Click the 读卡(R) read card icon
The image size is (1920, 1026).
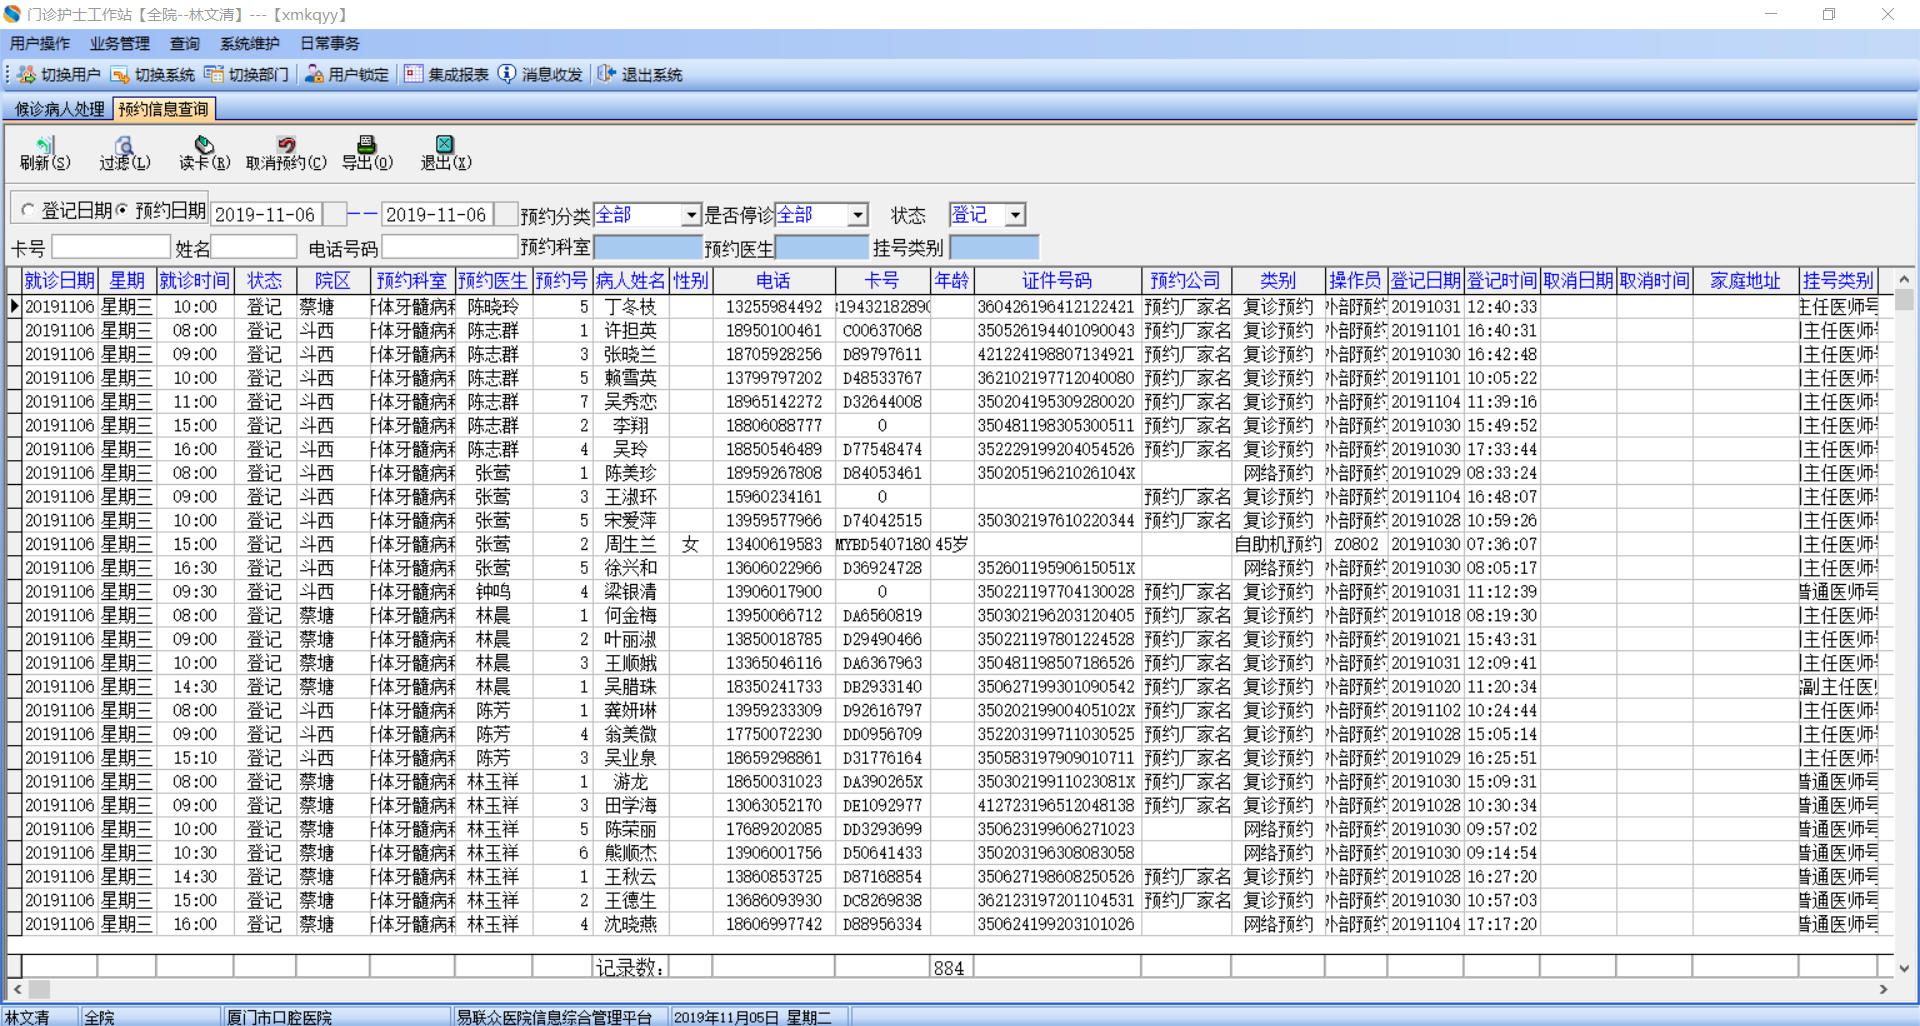[x=204, y=145]
